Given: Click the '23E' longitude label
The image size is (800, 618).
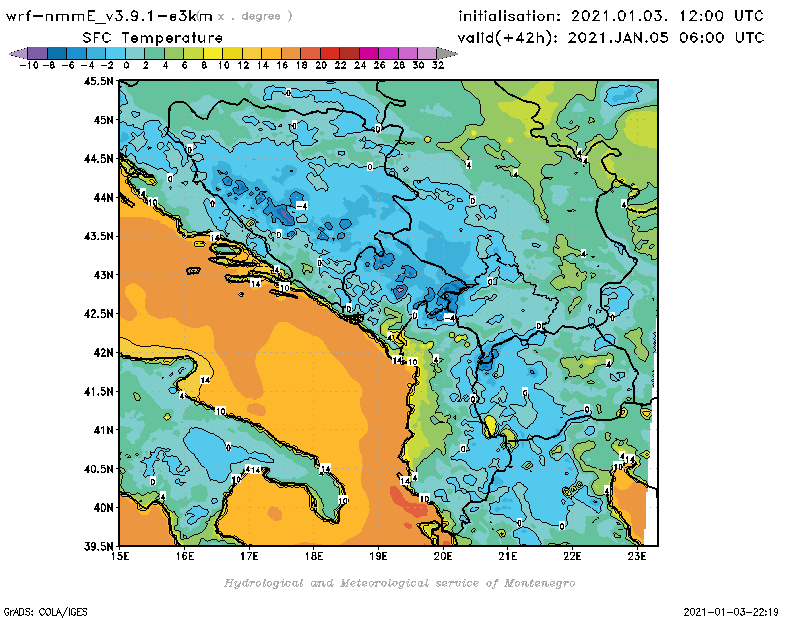Looking at the screenshot, I should click(x=637, y=556).
